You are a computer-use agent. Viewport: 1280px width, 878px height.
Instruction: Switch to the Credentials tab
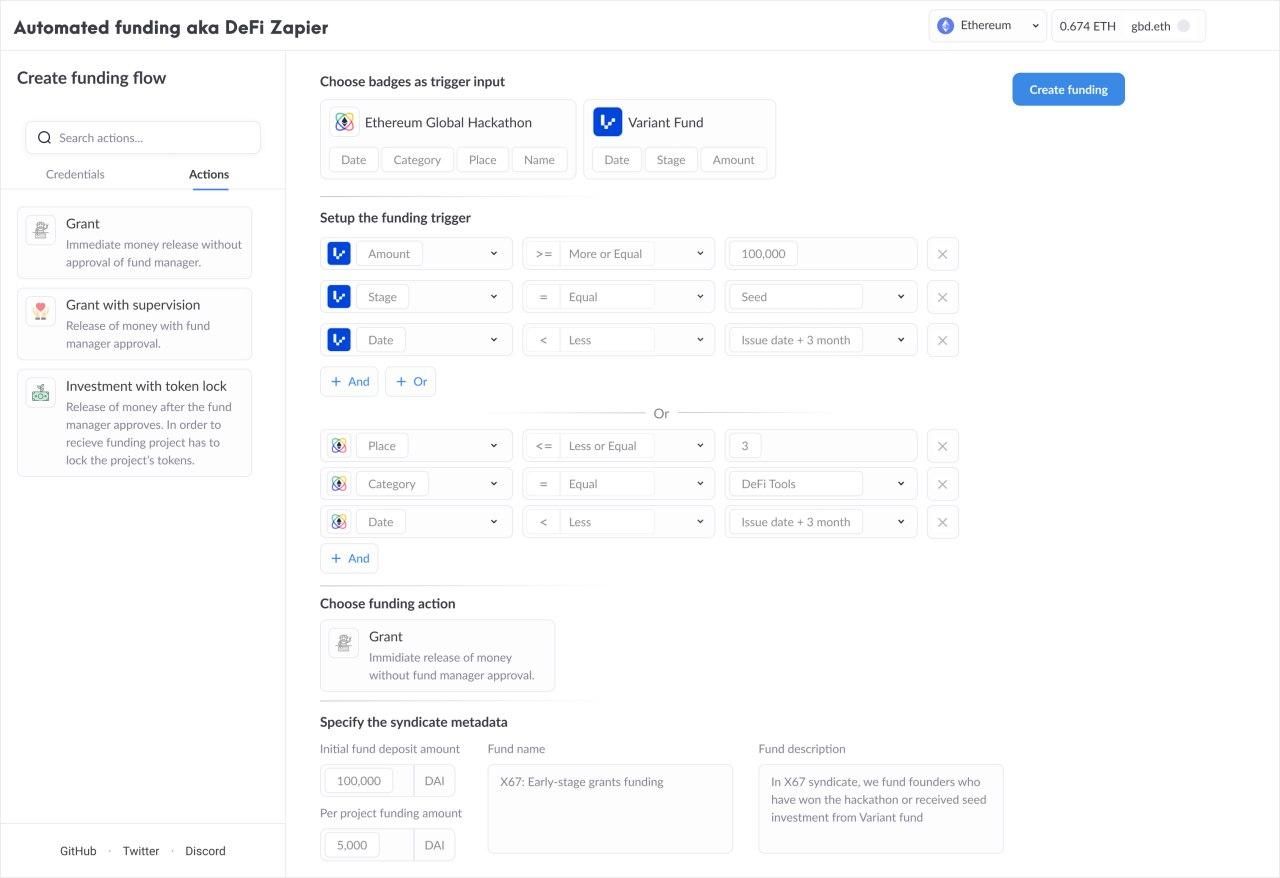point(75,174)
